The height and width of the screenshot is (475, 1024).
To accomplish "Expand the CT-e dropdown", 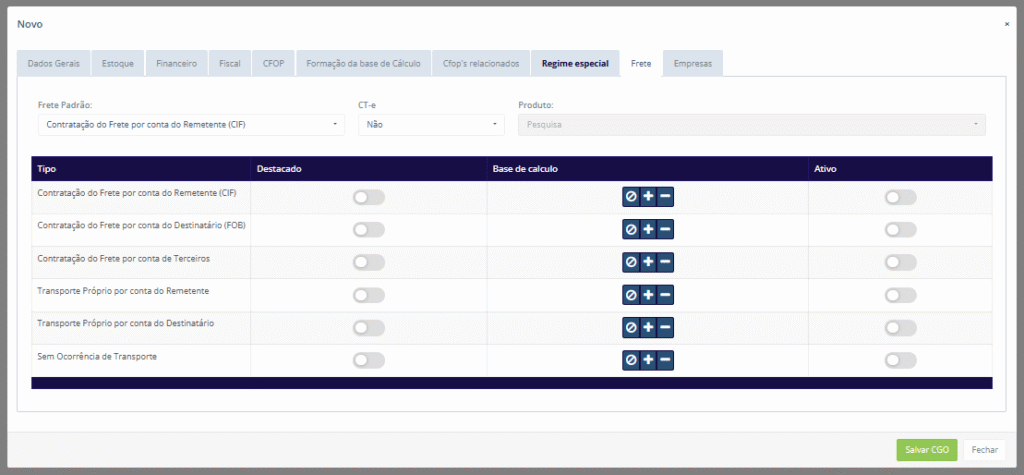I will (430, 125).
